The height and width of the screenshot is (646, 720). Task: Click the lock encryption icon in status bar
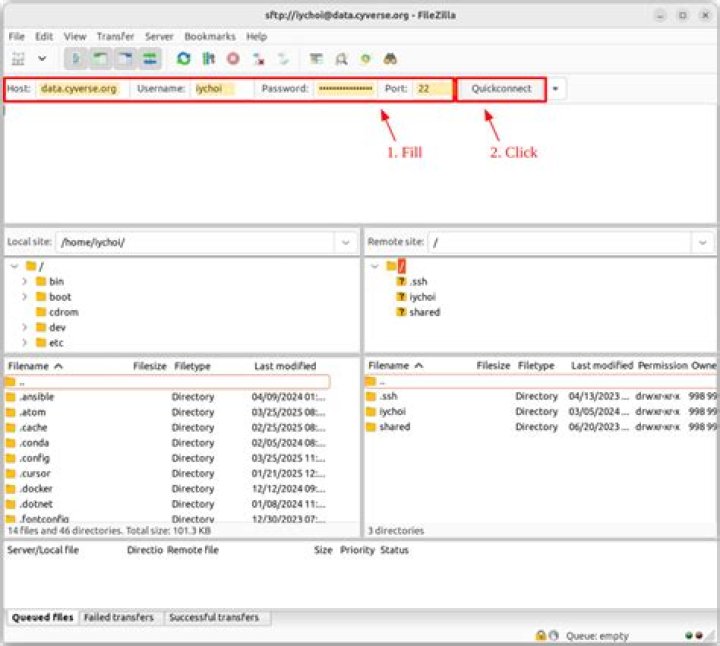[x=540, y=635]
